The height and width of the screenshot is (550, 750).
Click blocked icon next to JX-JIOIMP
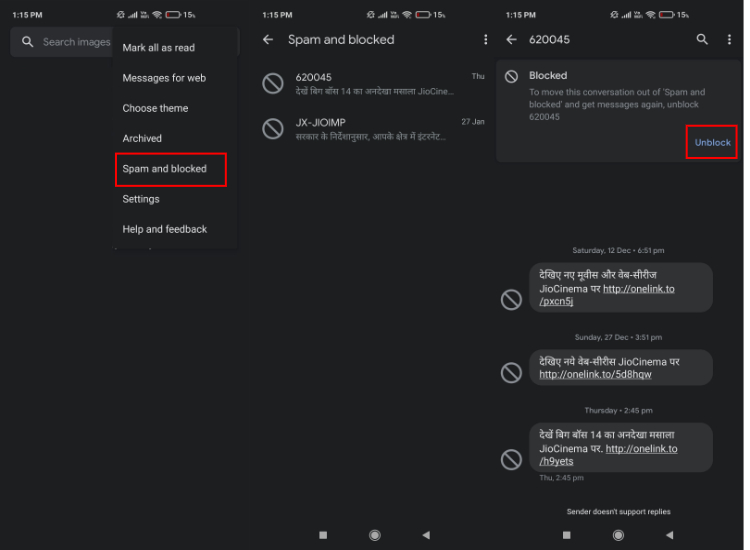click(x=273, y=129)
